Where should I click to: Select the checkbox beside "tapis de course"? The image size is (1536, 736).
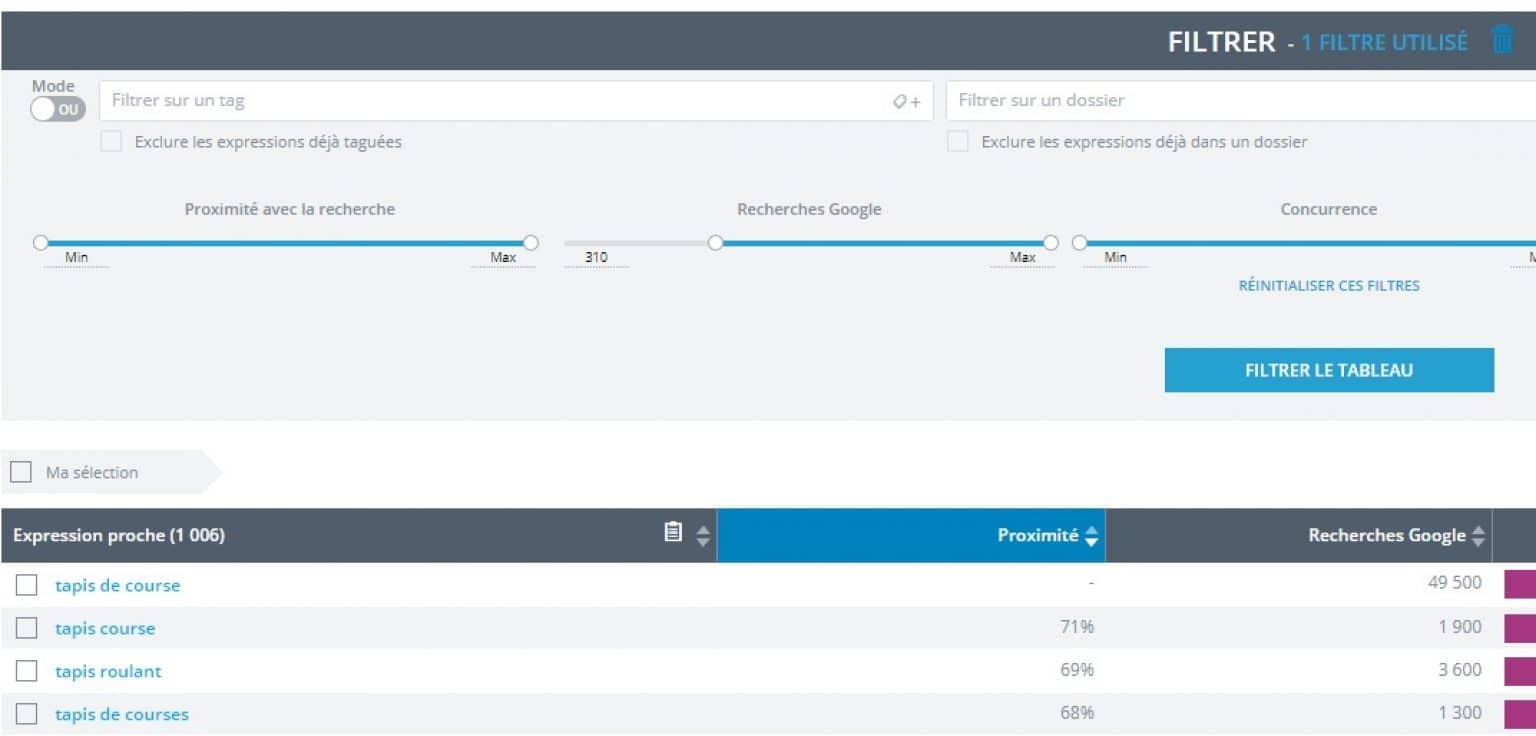pos(27,585)
